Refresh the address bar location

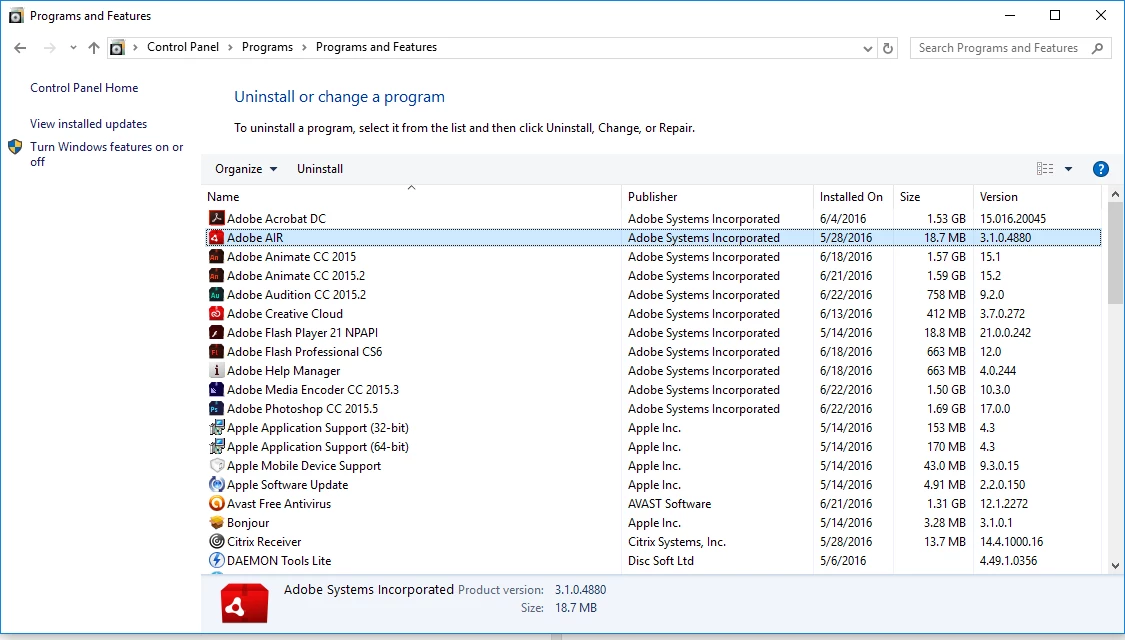pyautogui.click(x=888, y=48)
